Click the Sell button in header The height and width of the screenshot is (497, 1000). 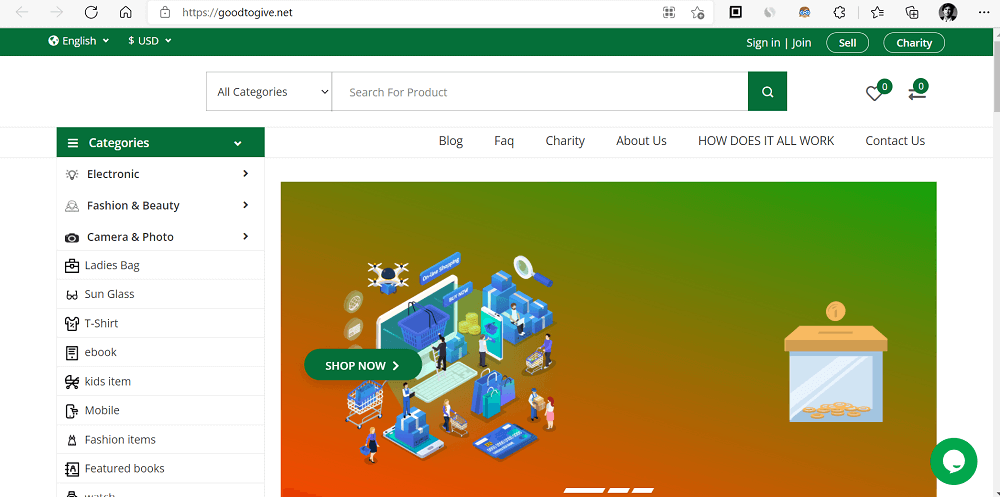click(x=847, y=43)
